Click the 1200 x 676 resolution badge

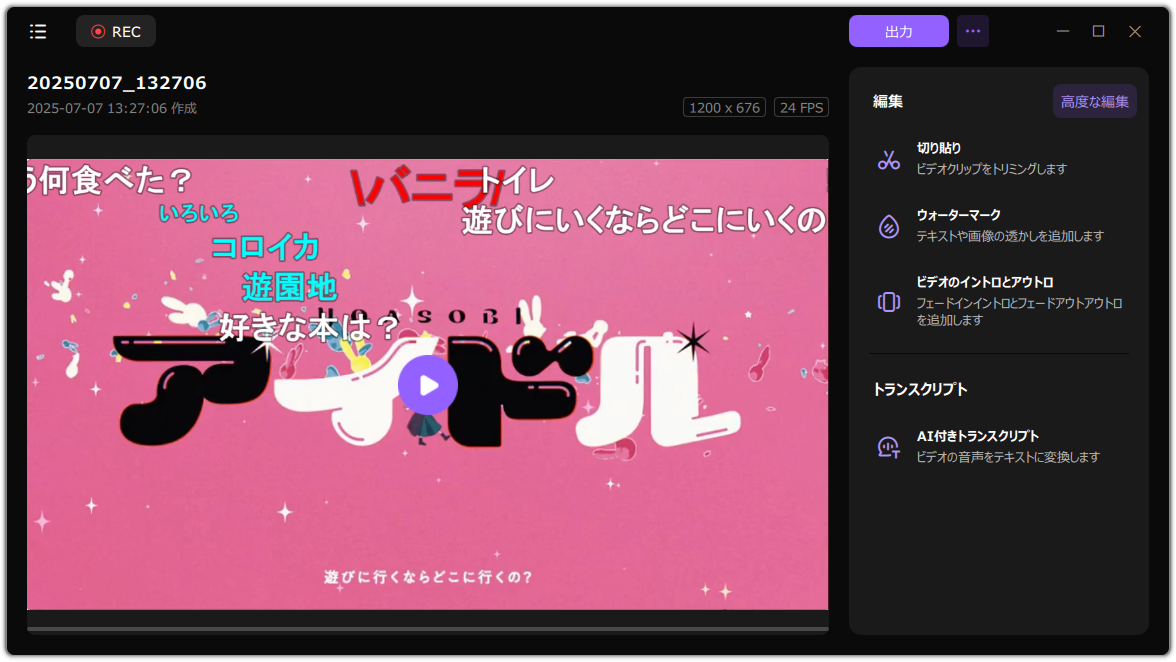724,107
